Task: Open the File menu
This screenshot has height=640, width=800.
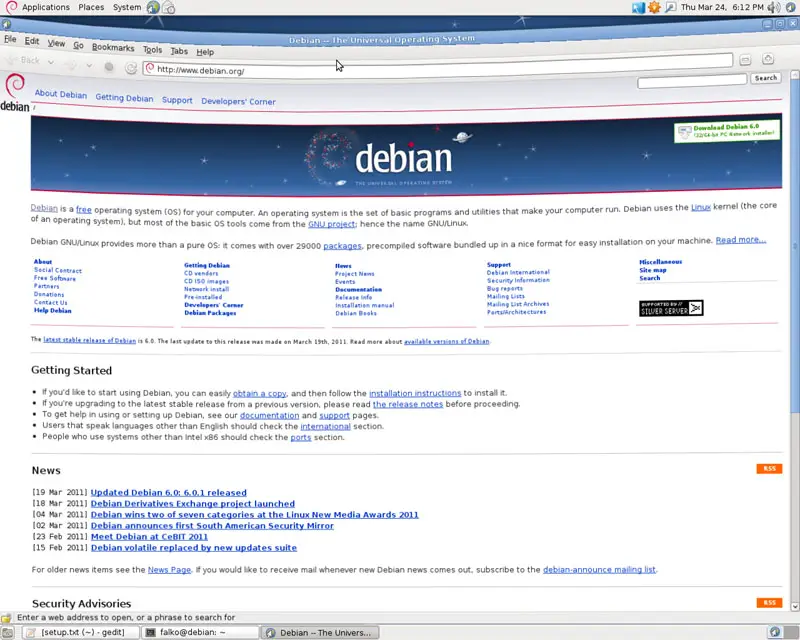Action: tap(10, 39)
